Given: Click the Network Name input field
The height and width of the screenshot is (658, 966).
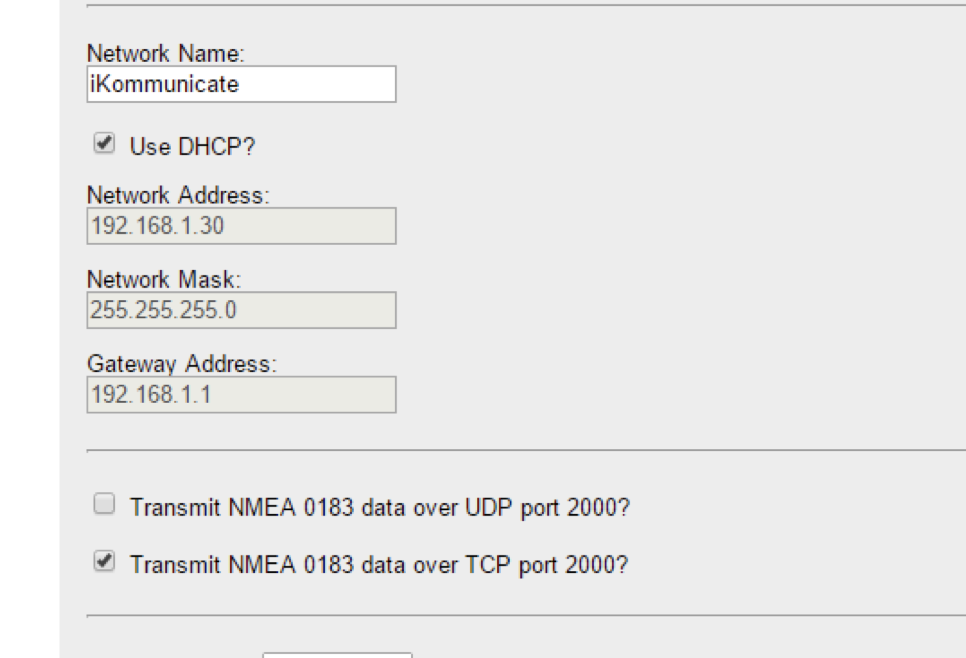Looking at the screenshot, I should [241, 84].
